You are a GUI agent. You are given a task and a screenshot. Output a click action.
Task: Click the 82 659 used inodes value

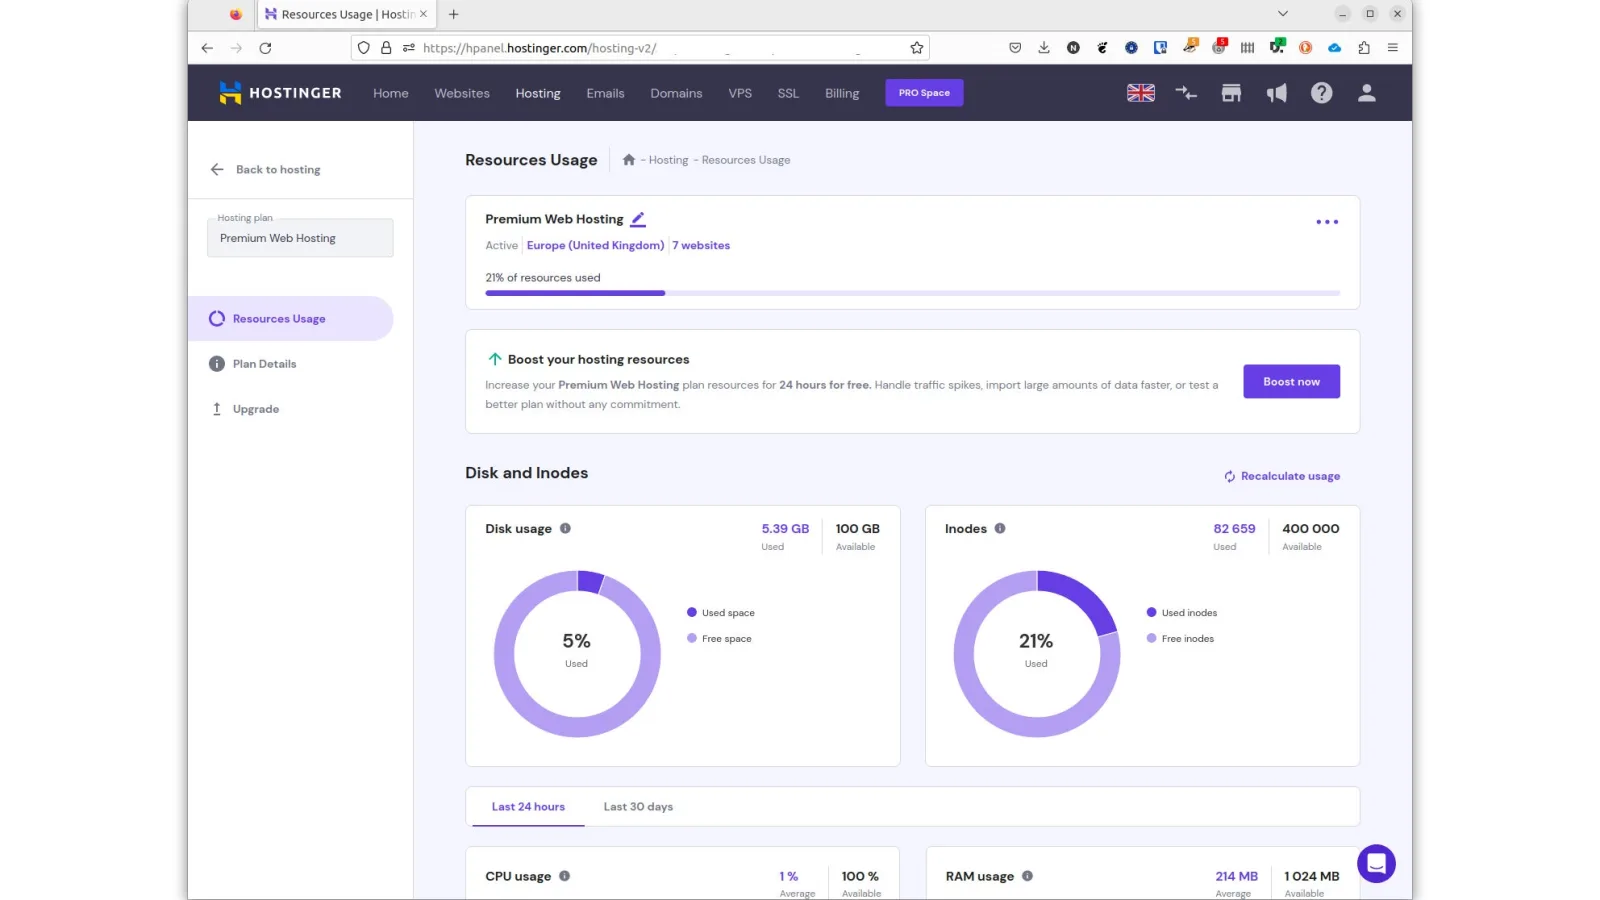click(1234, 528)
